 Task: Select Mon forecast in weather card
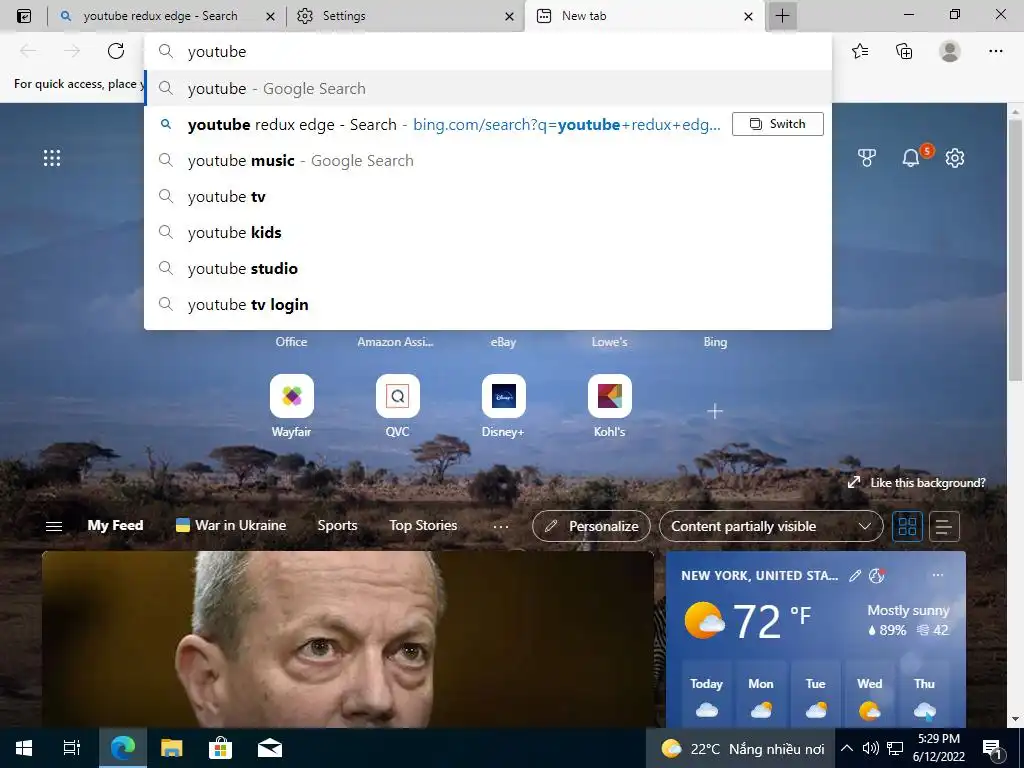(761, 696)
